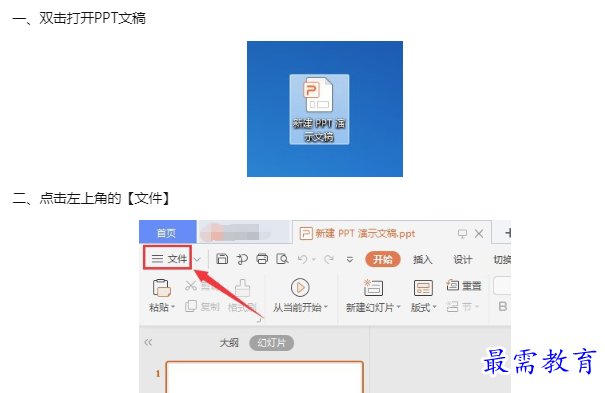Click the presentation display icon on document tab

[x=462, y=233]
